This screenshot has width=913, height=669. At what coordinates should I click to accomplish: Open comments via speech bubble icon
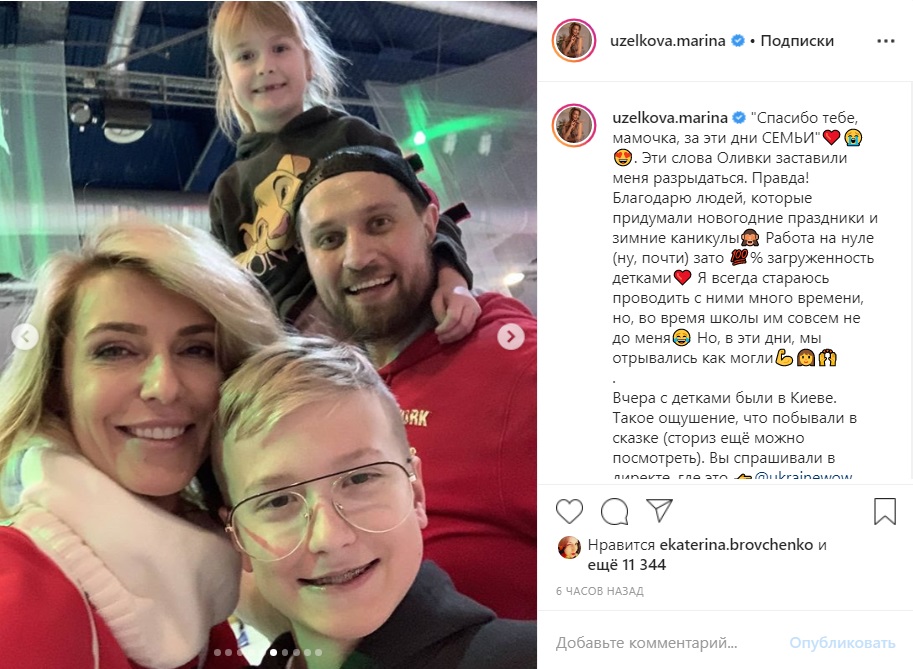click(614, 512)
